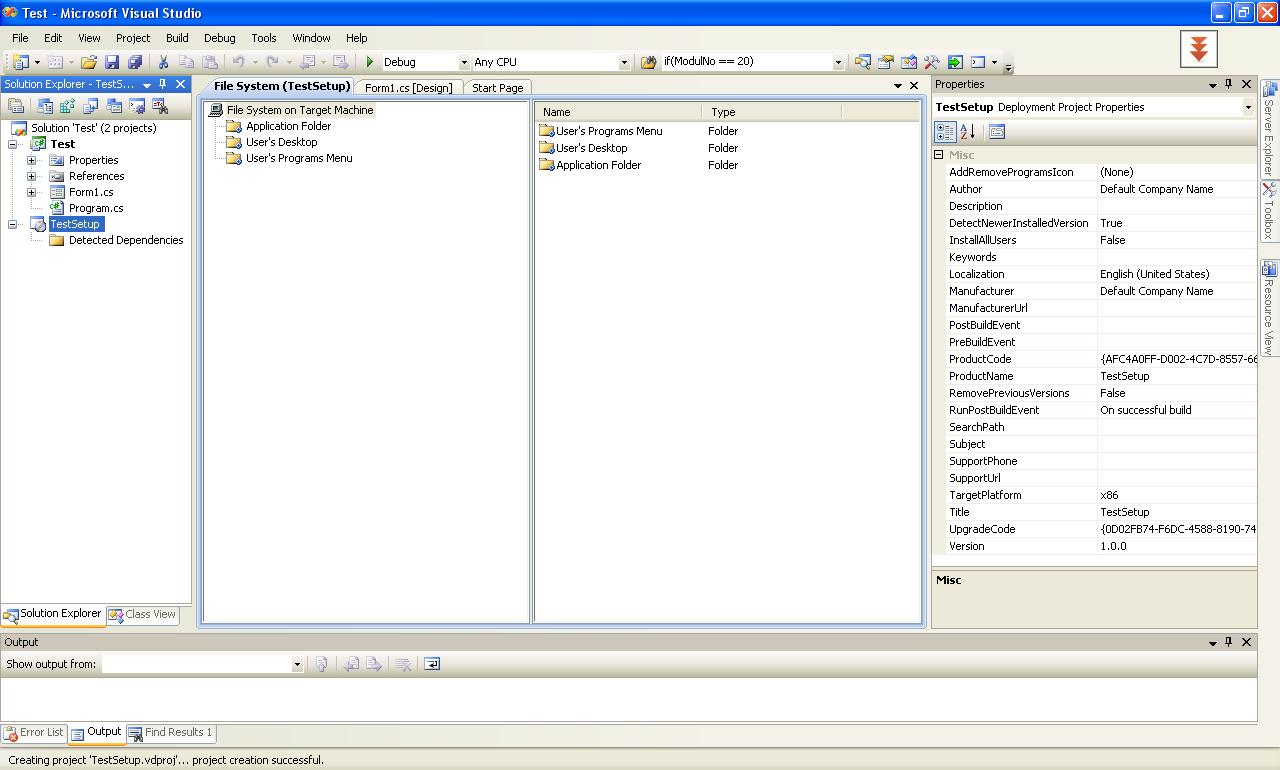Switch to the Start Page tab

click(x=498, y=88)
